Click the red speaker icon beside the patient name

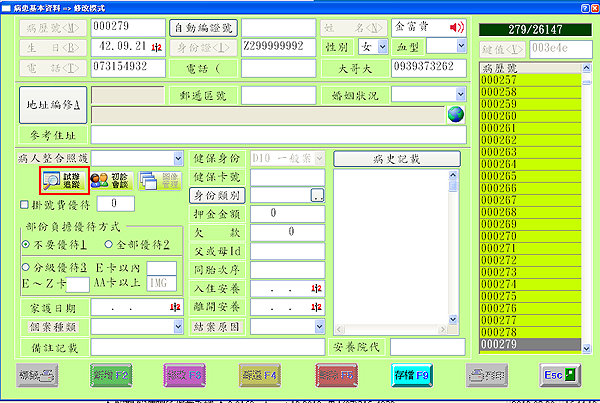click(458, 25)
